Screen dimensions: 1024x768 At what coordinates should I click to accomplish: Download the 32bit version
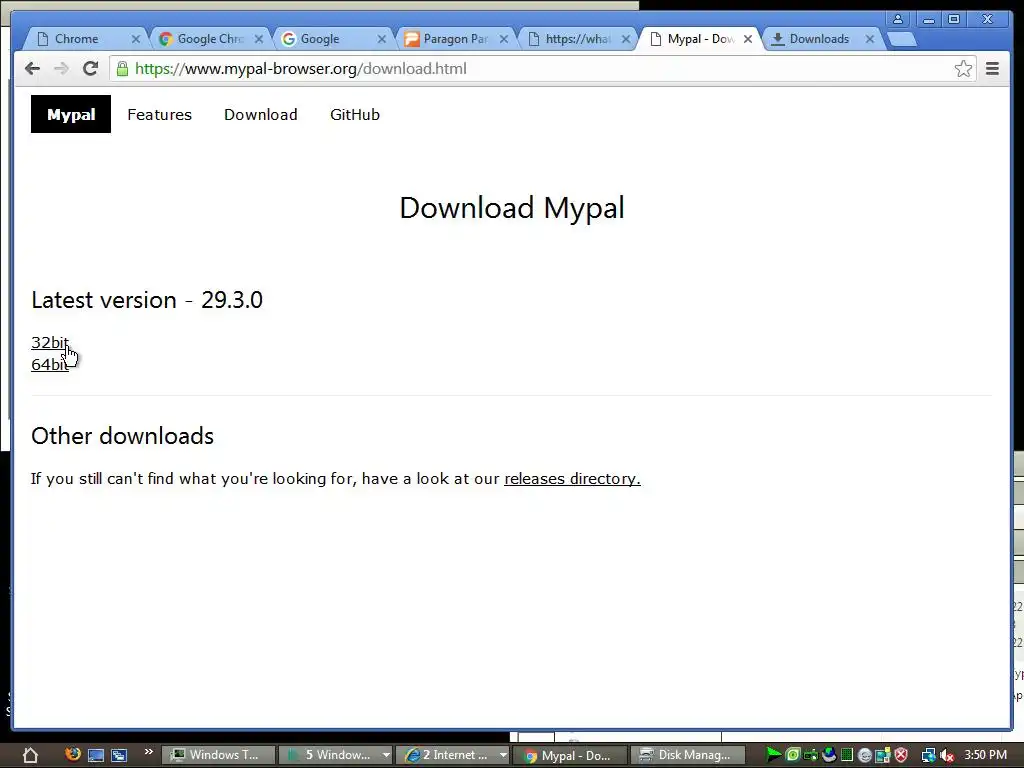pyautogui.click(x=49, y=342)
